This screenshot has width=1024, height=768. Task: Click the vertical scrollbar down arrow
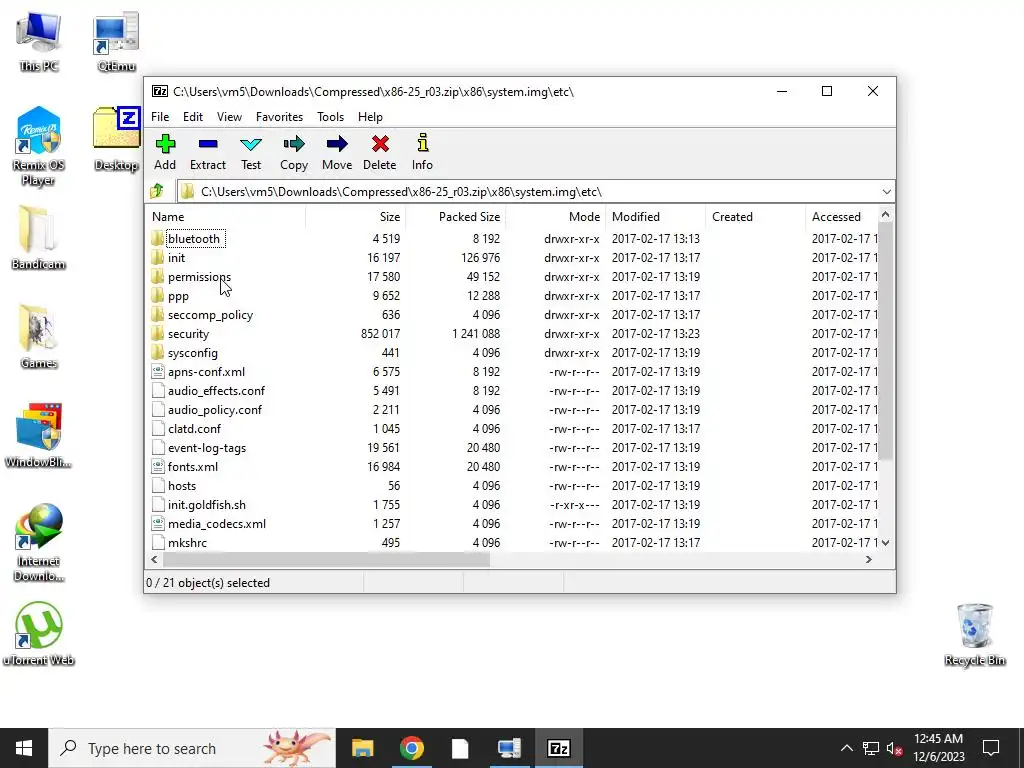pos(886,543)
